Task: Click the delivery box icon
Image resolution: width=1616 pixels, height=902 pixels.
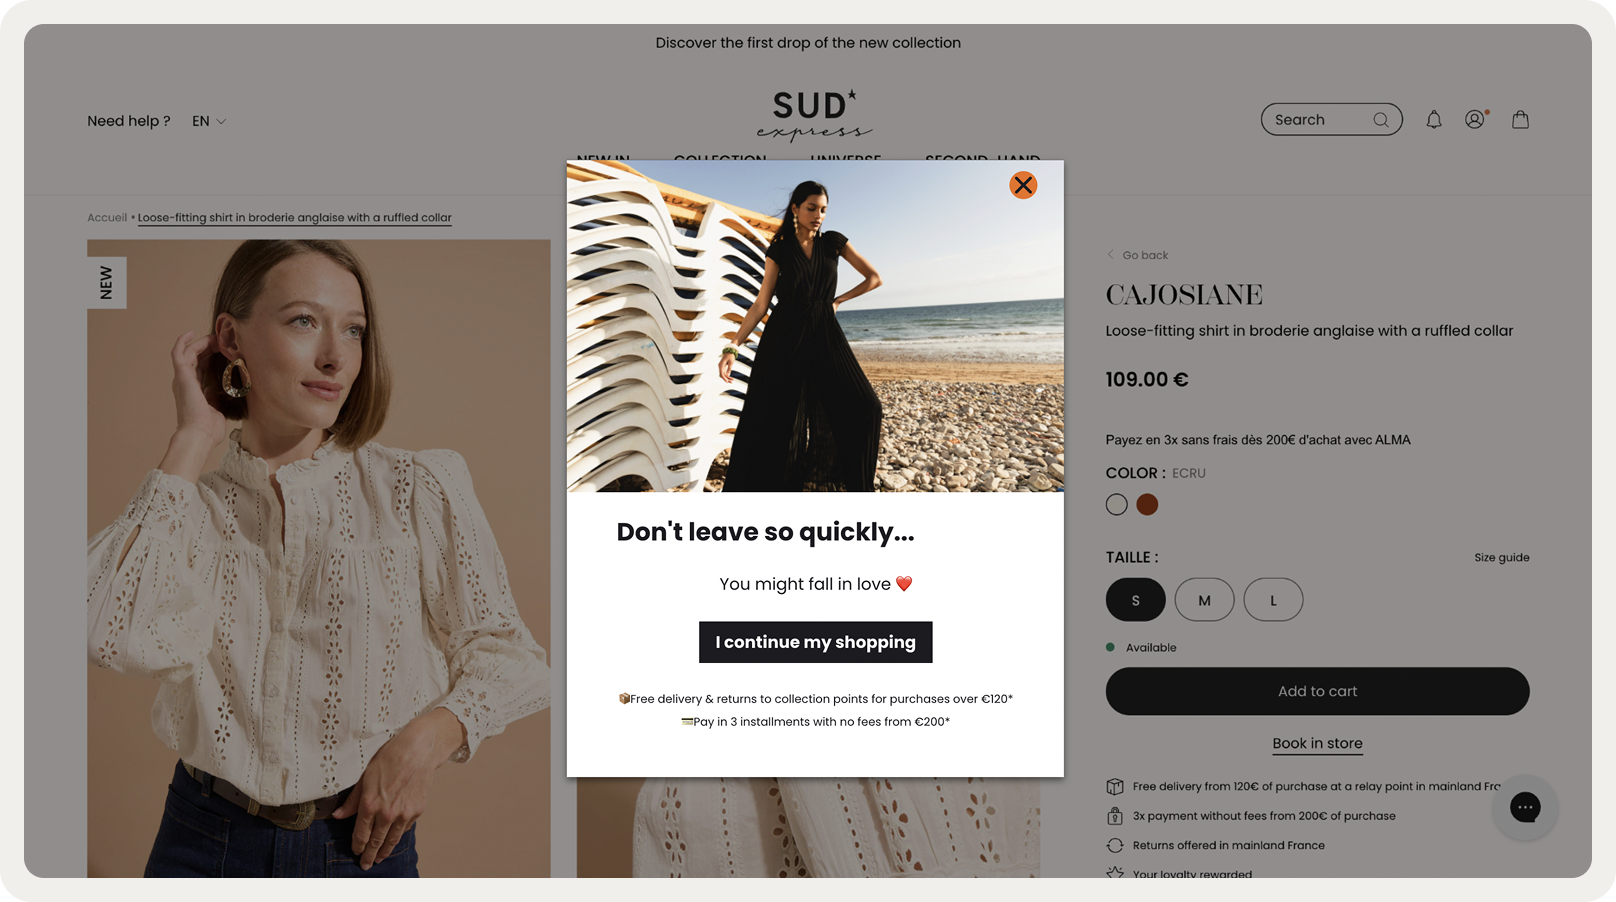Action: point(1115,787)
